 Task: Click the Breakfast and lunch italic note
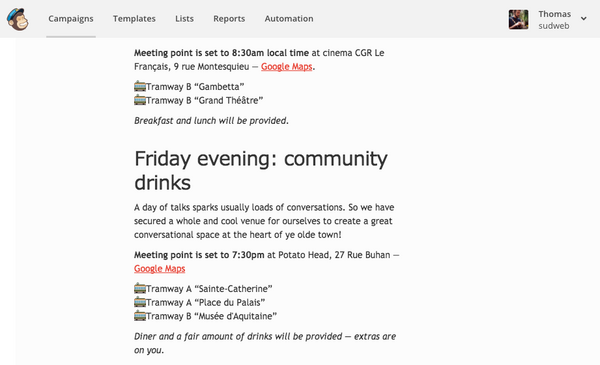coord(211,121)
